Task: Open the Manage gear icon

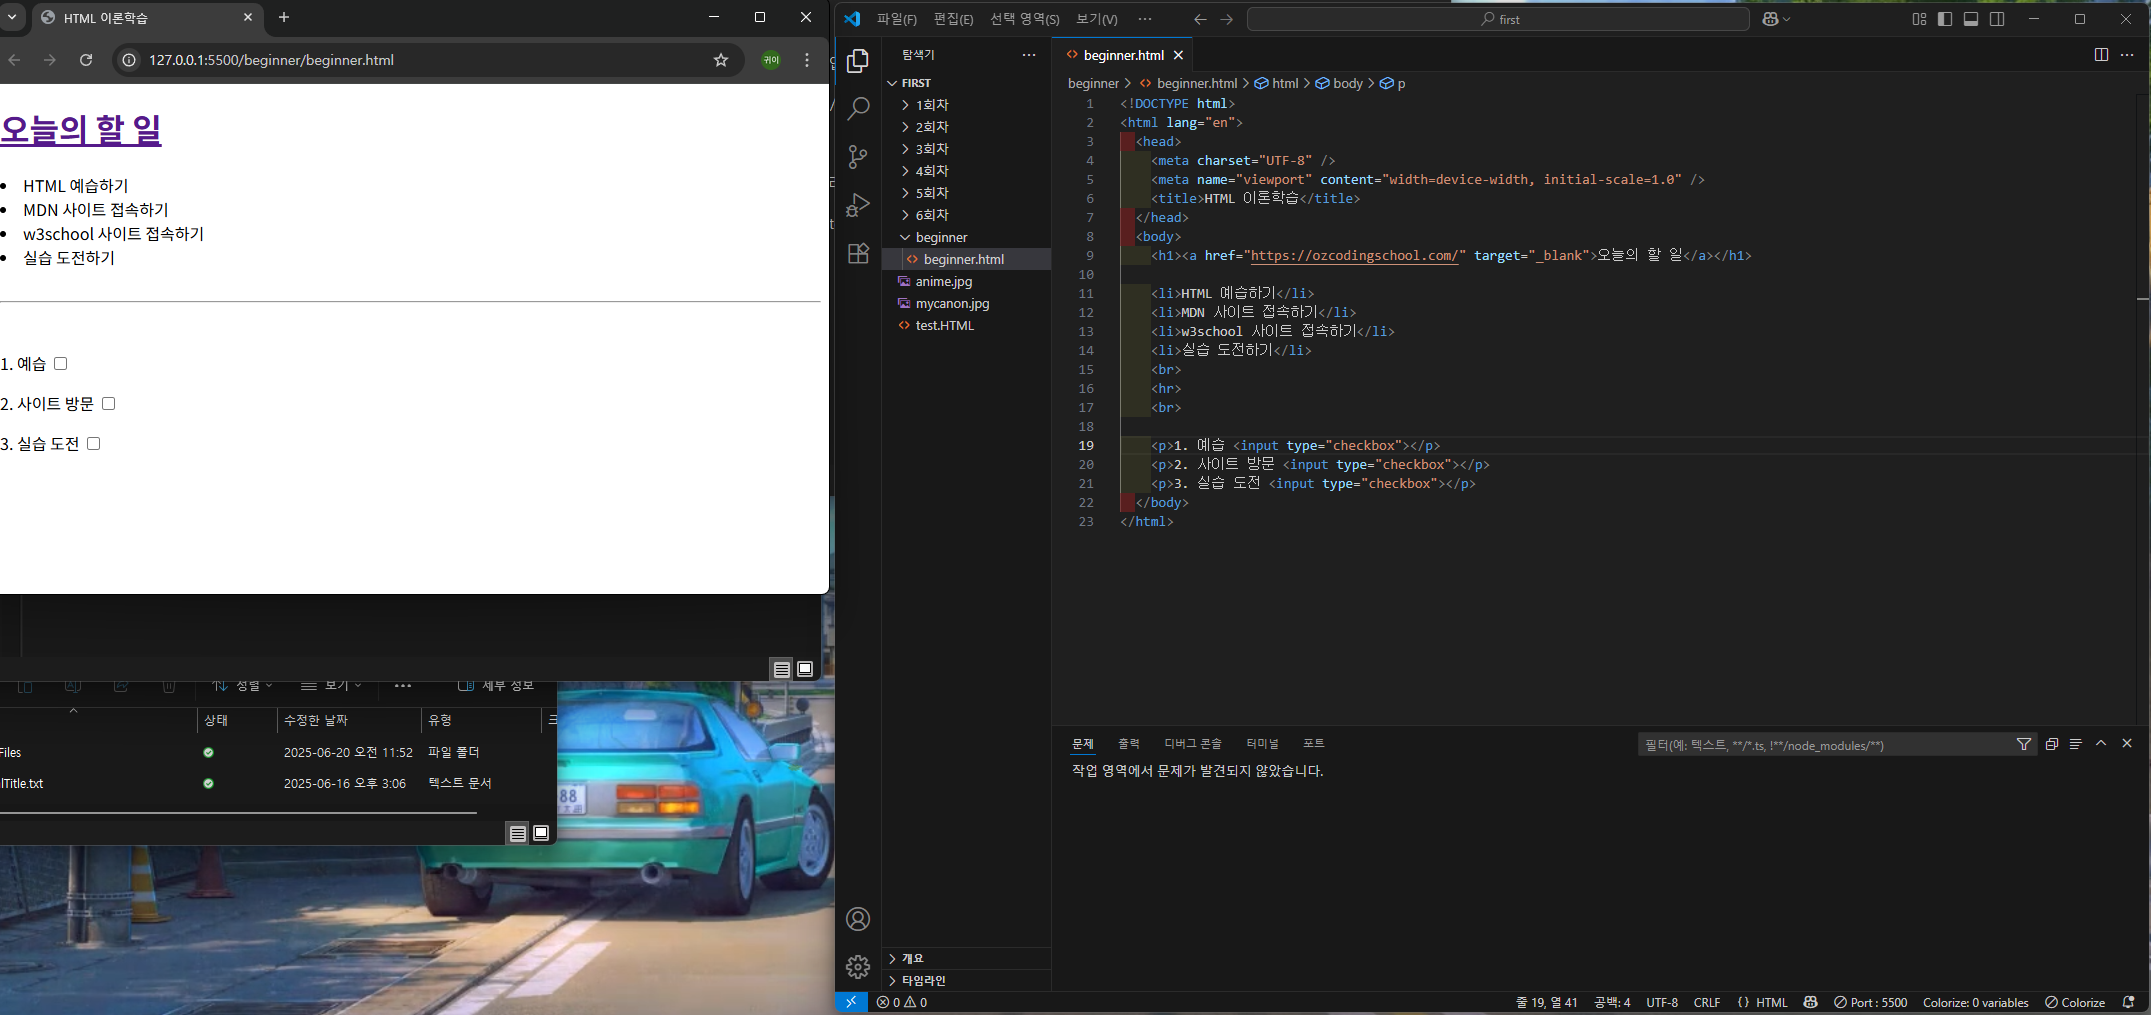Action: [x=858, y=966]
